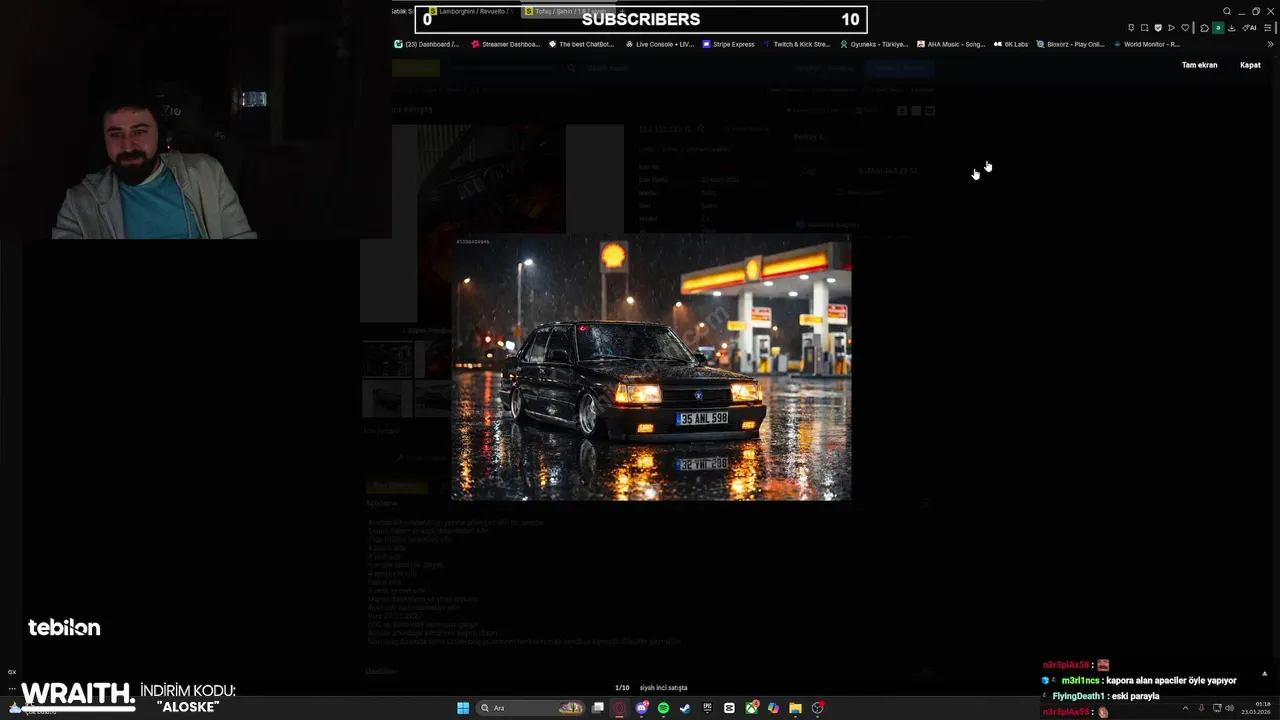Click the microphone icon in system tray
Viewport: 1280px width, 720px height.
pyautogui.click(x=1202, y=708)
